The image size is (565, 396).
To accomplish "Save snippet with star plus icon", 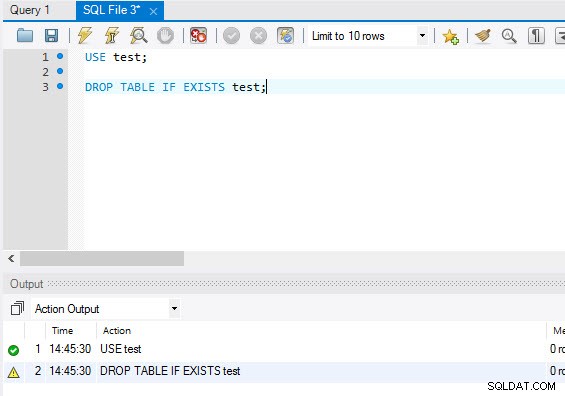I will (x=450, y=36).
